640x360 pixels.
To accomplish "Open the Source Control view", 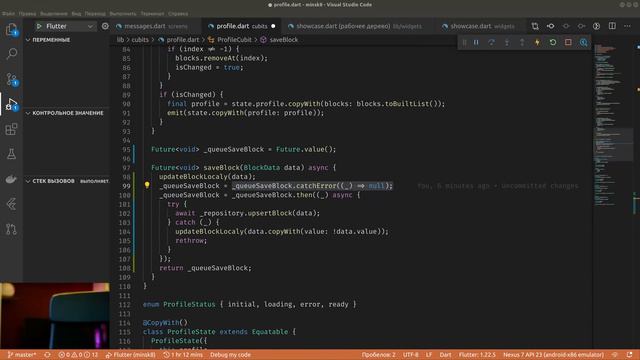I will (x=11, y=79).
